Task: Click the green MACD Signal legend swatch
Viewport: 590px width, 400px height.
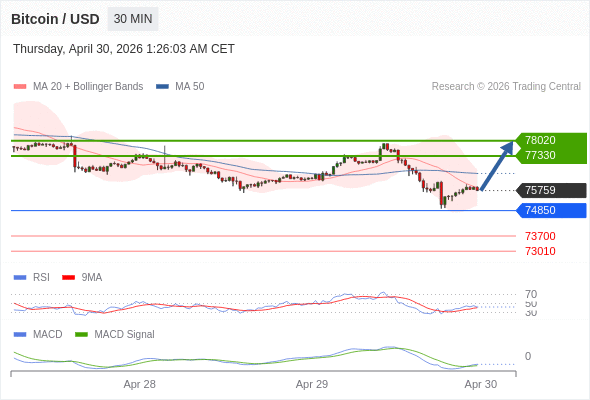Action: [81, 335]
